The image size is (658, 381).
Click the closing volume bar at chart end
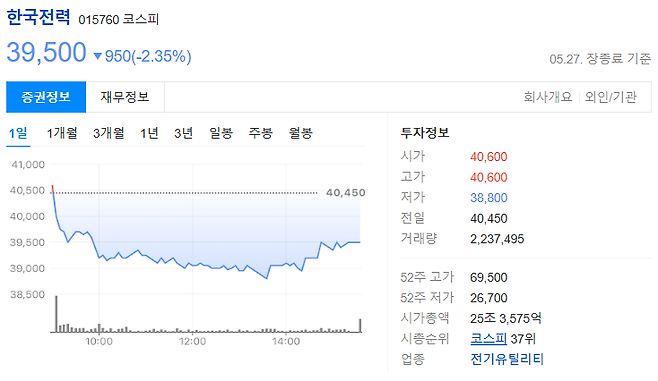point(360,326)
